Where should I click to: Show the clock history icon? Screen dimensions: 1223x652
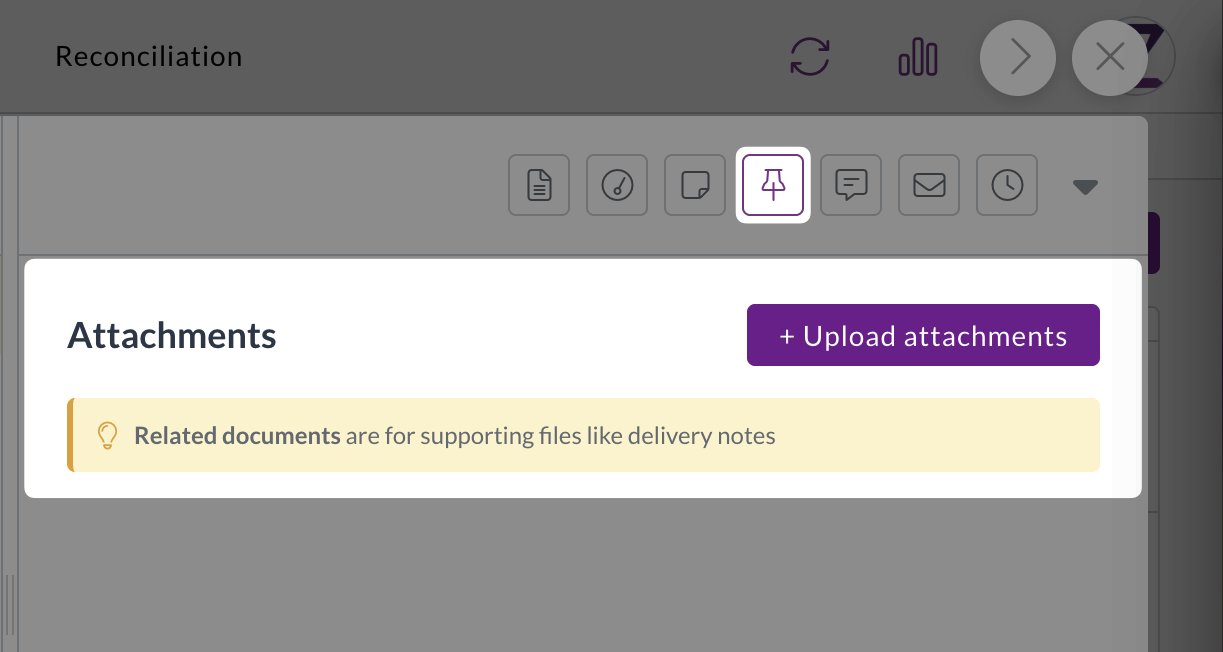coord(1007,185)
